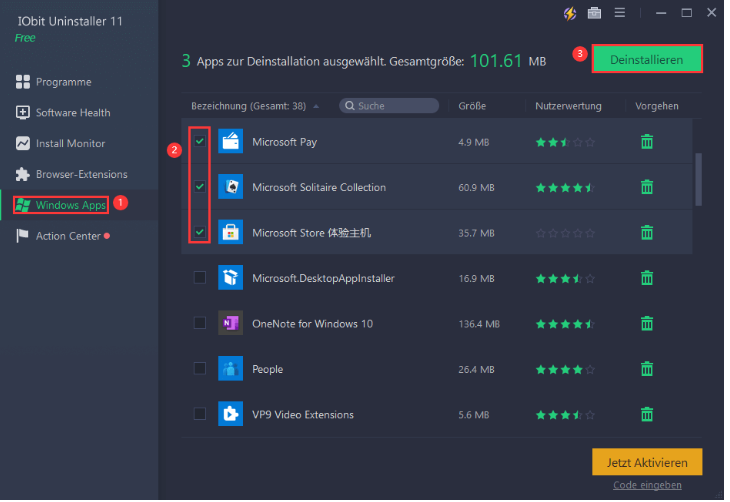The image size is (730, 502).
Task: Open the Programme section icon
Action: coord(22,82)
